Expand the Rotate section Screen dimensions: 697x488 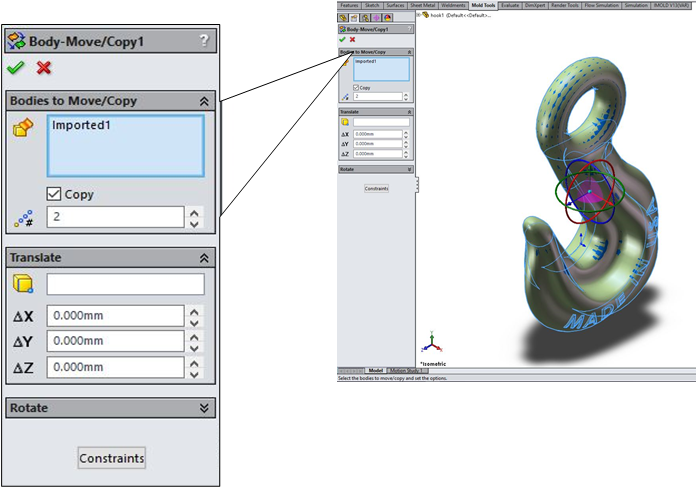(204, 408)
